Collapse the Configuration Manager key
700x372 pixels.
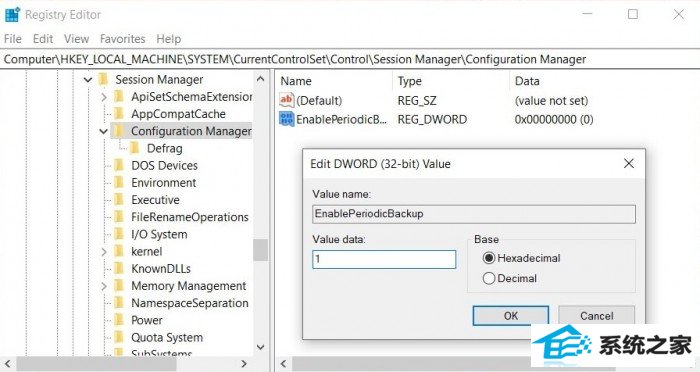pos(104,131)
